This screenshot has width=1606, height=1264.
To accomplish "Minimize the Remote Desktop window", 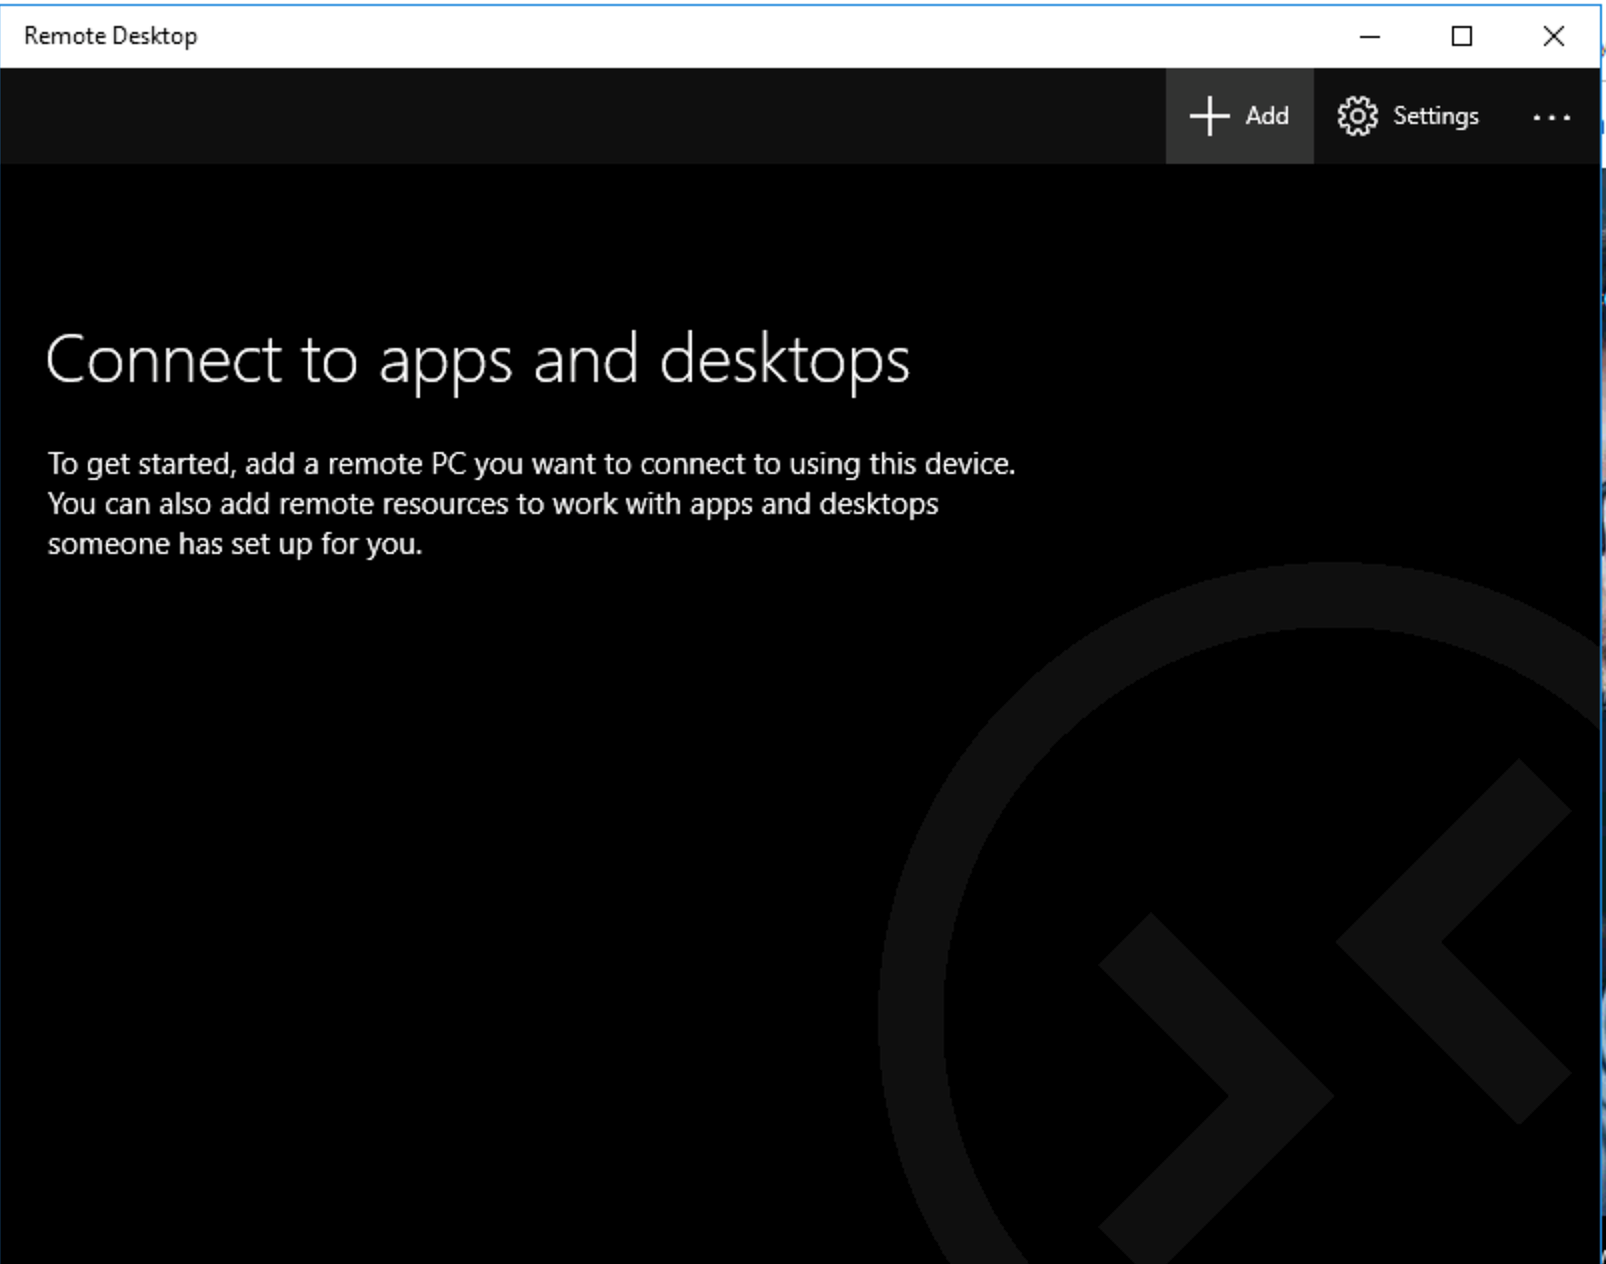I will pos(1370,37).
